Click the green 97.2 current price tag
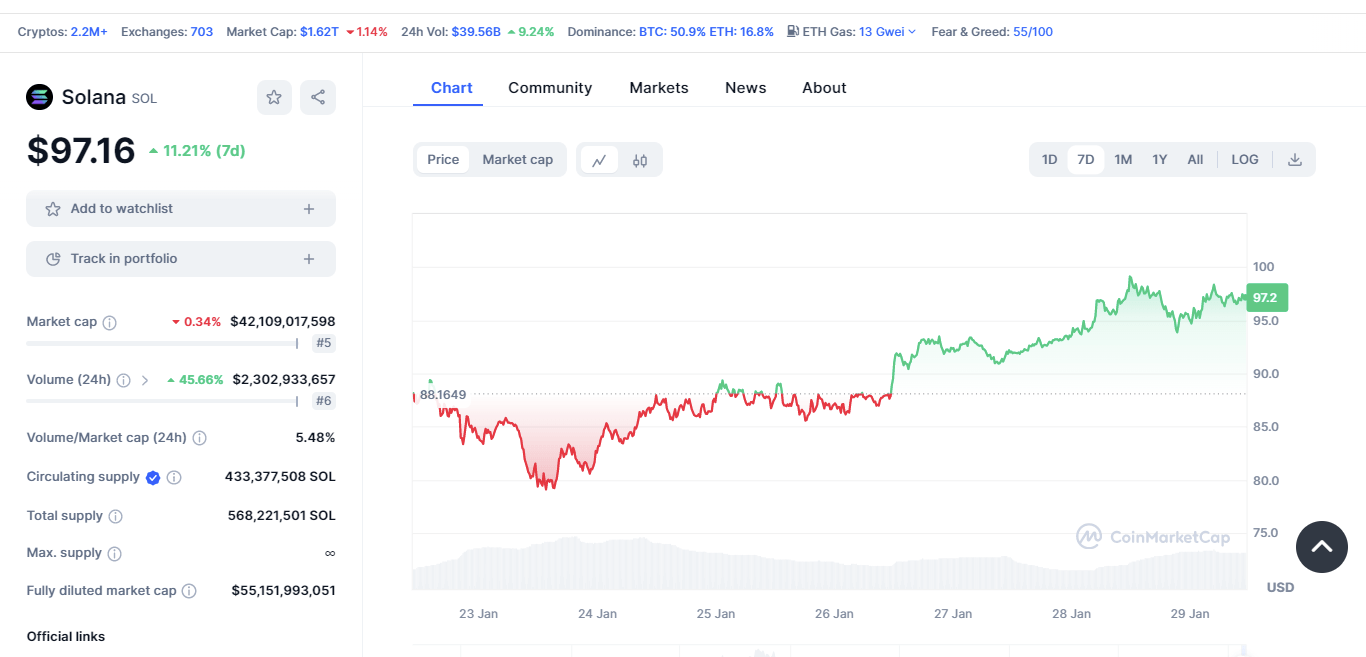 point(1267,297)
